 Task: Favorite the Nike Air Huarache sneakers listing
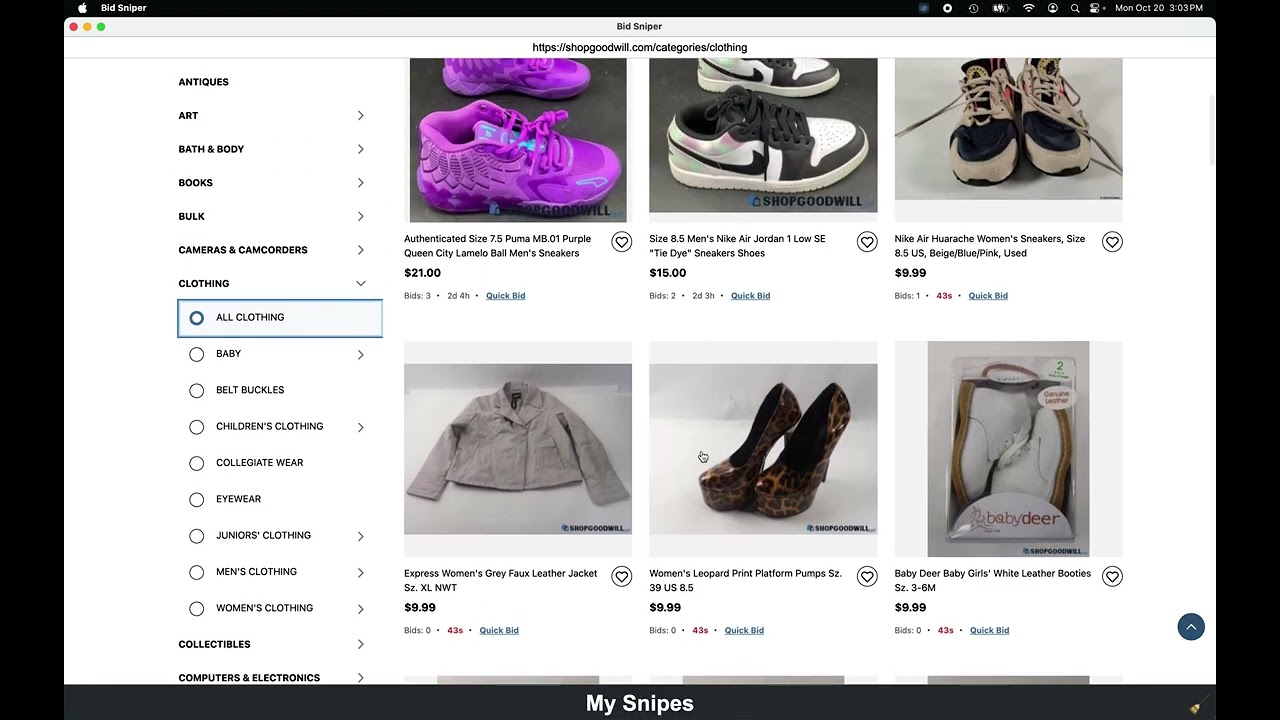pos(1112,242)
